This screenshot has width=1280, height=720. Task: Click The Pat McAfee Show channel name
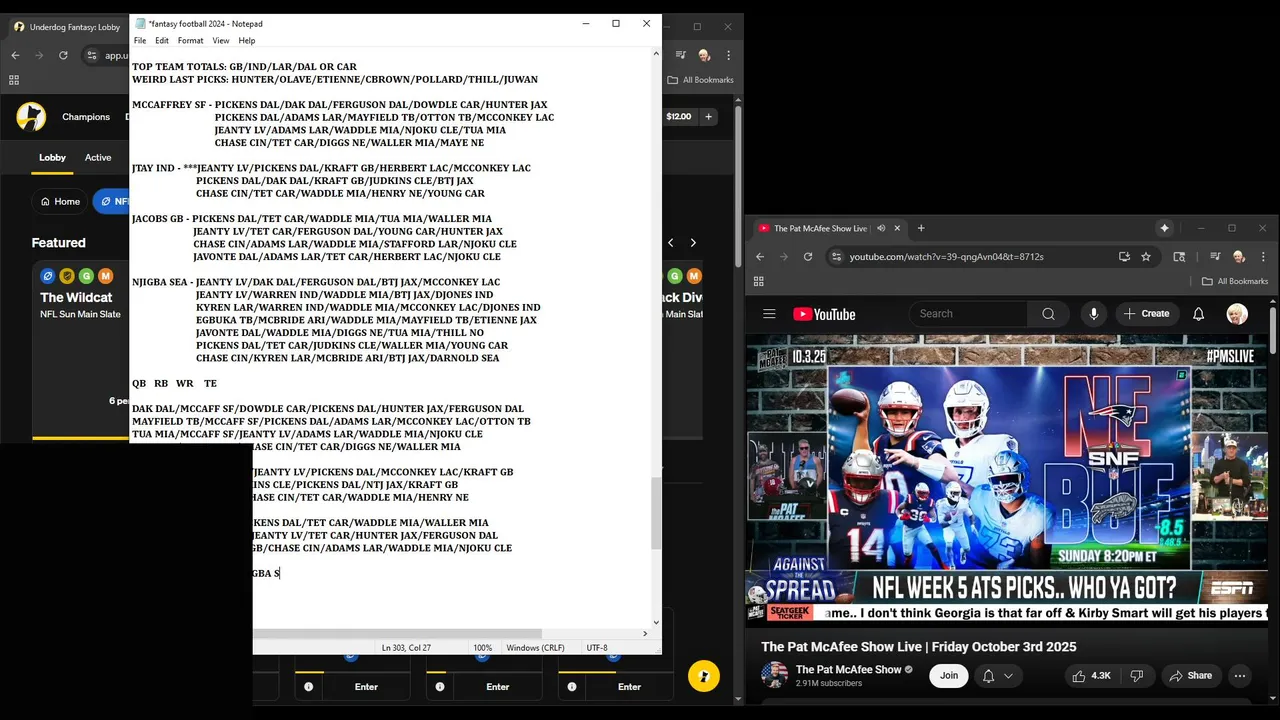[x=848, y=669]
